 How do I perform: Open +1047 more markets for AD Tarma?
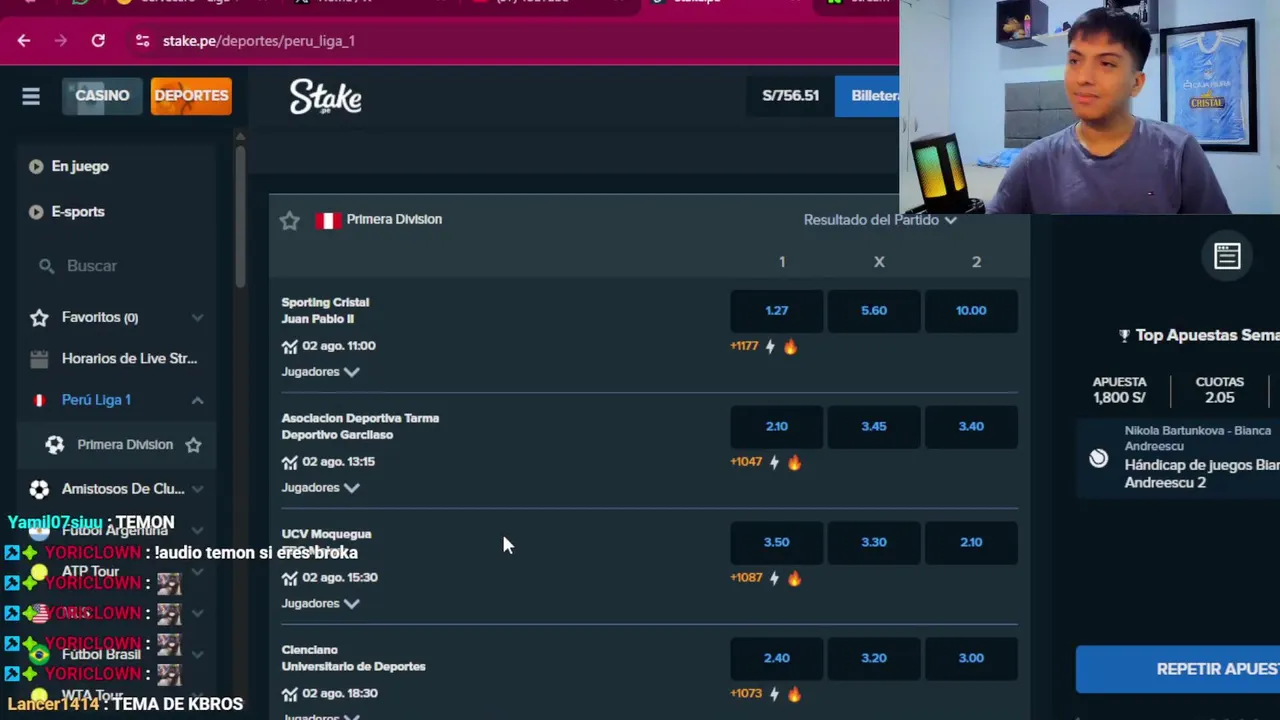[747, 463]
